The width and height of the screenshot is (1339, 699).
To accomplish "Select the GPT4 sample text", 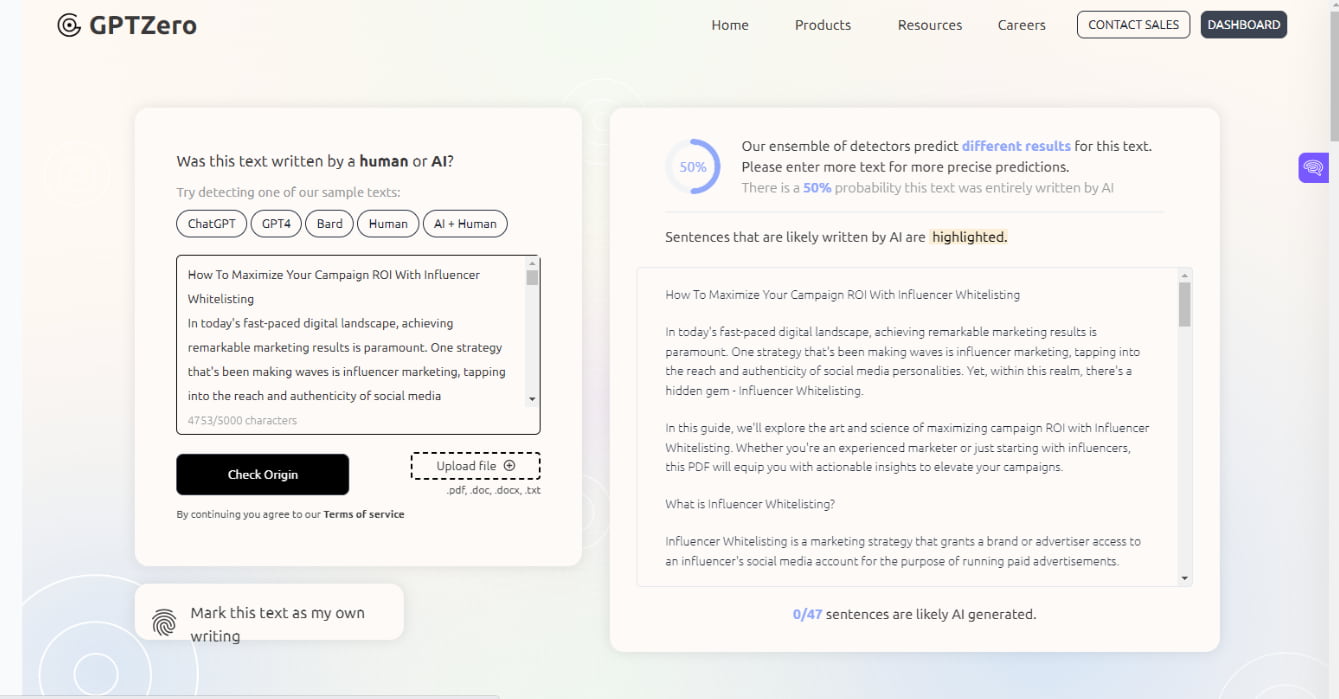I will click(x=276, y=223).
